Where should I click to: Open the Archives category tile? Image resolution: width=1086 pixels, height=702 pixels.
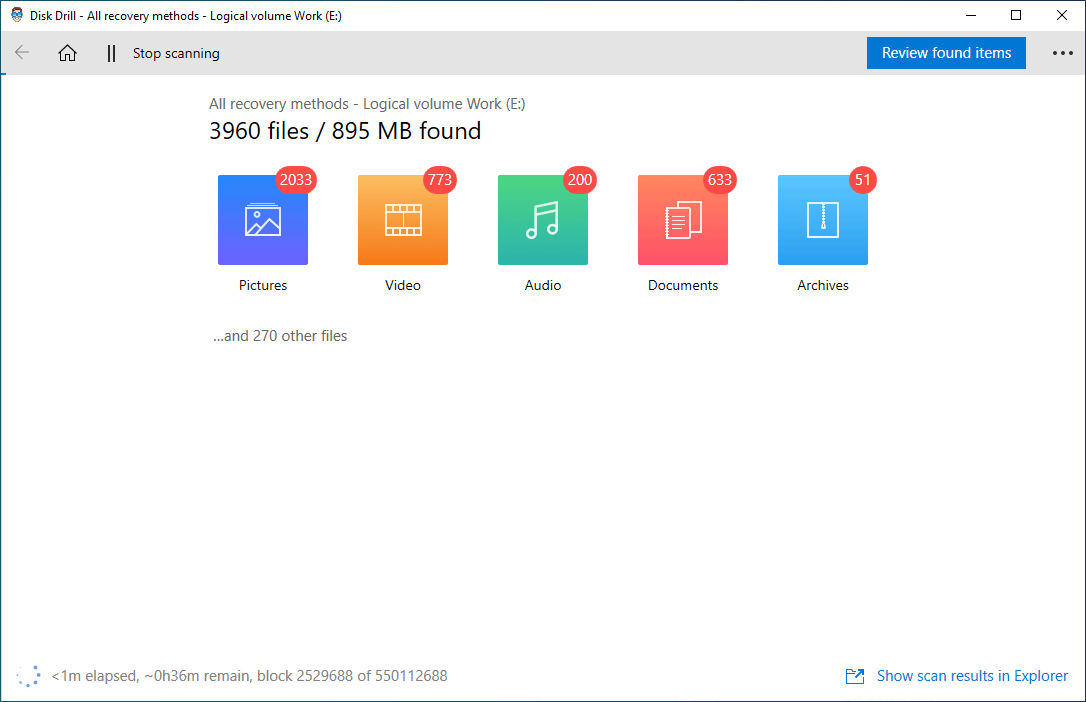click(822, 219)
